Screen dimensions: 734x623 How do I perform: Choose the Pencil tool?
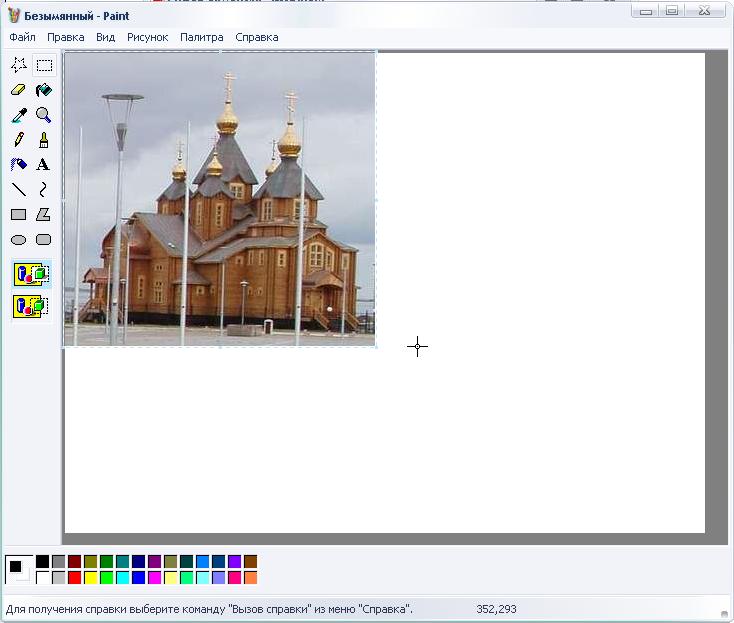click(x=18, y=139)
